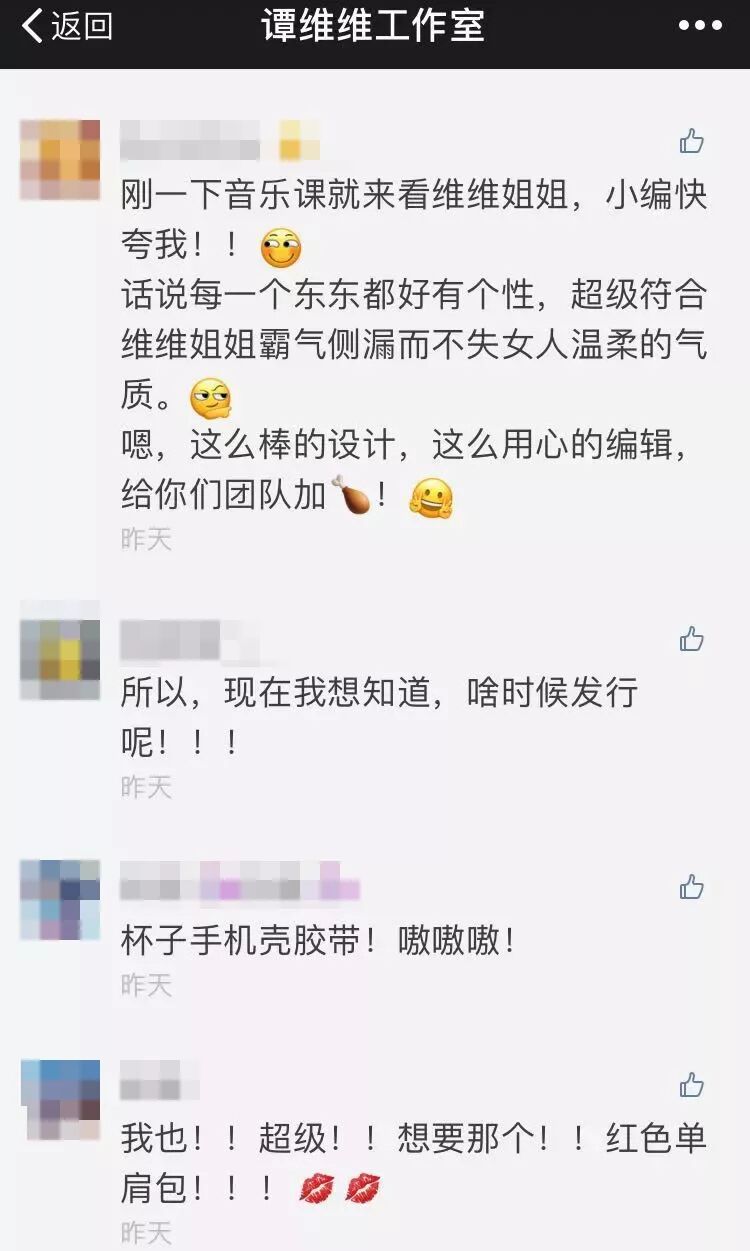Tap the first commenter's blurred username
This screenshot has height=1251, width=750.
(220, 140)
